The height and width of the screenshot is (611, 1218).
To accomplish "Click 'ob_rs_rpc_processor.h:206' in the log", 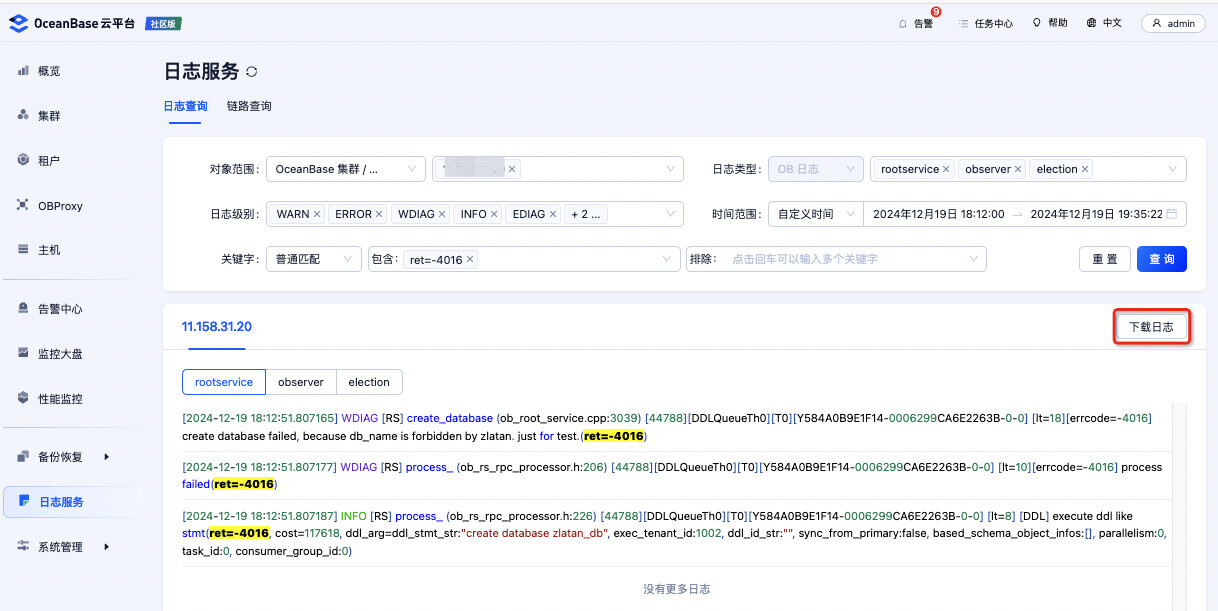I will (531, 467).
